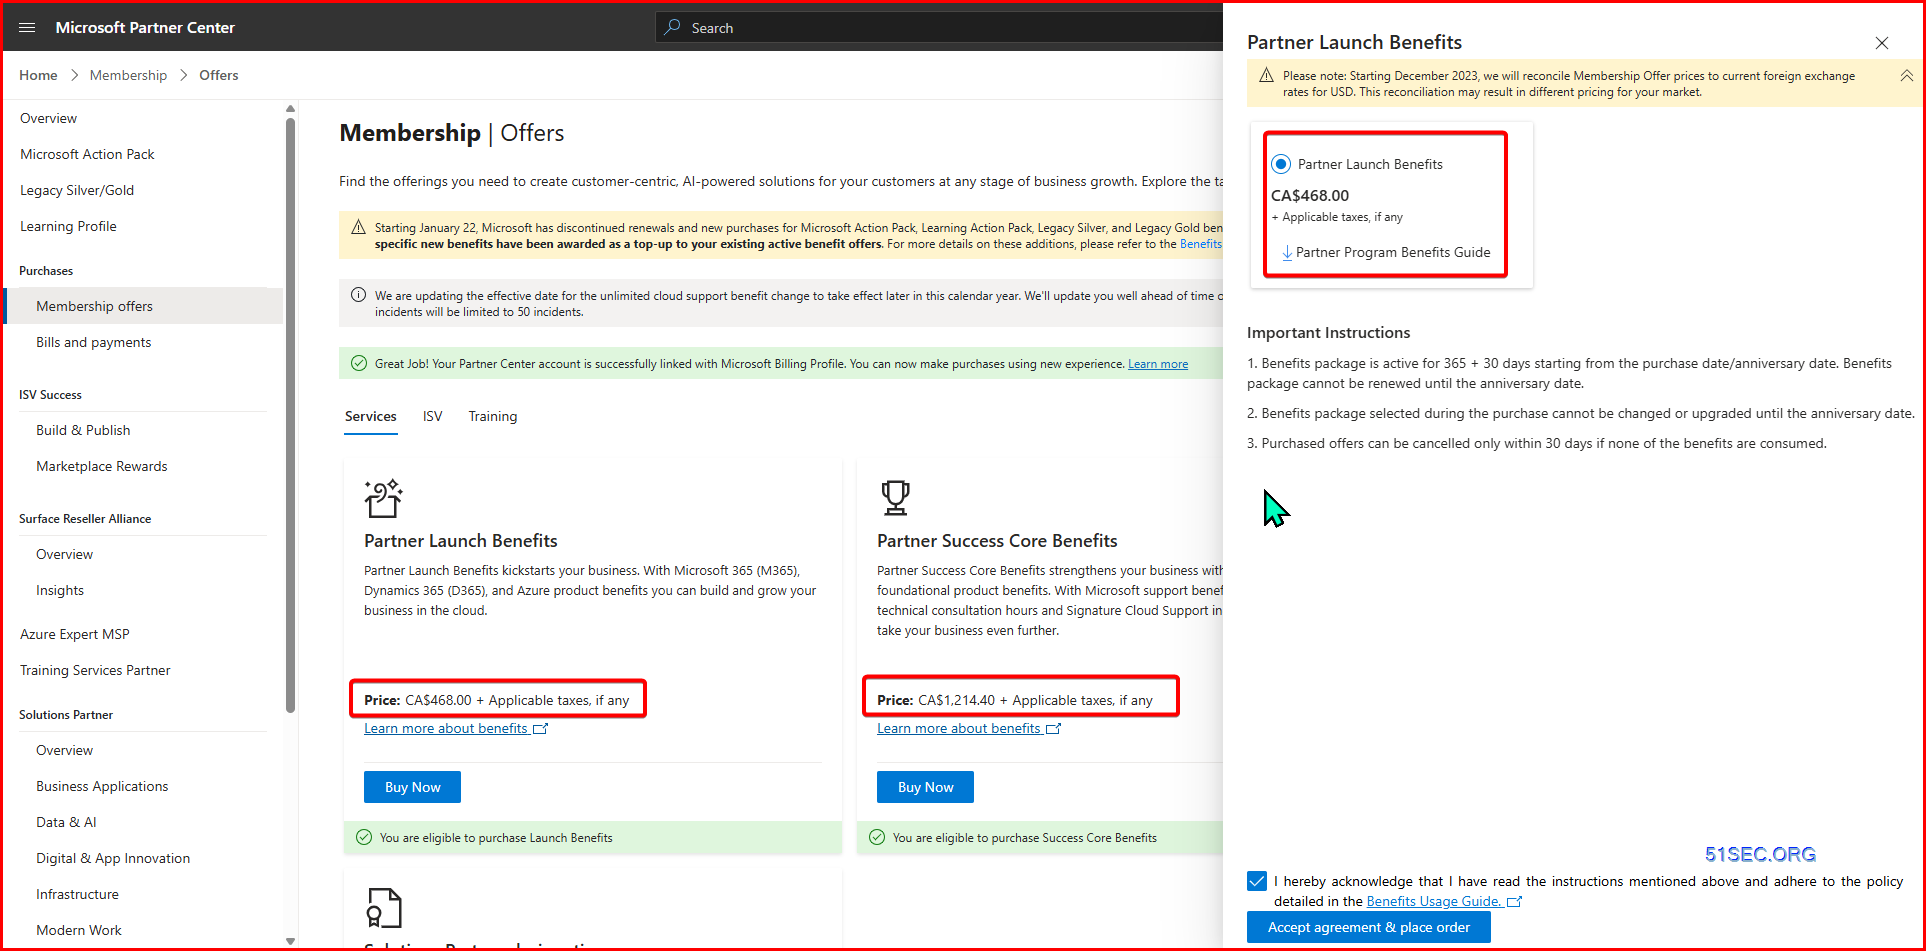
Task: Click the chevron between Home and Membership
Action: click(x=74, y=75)
